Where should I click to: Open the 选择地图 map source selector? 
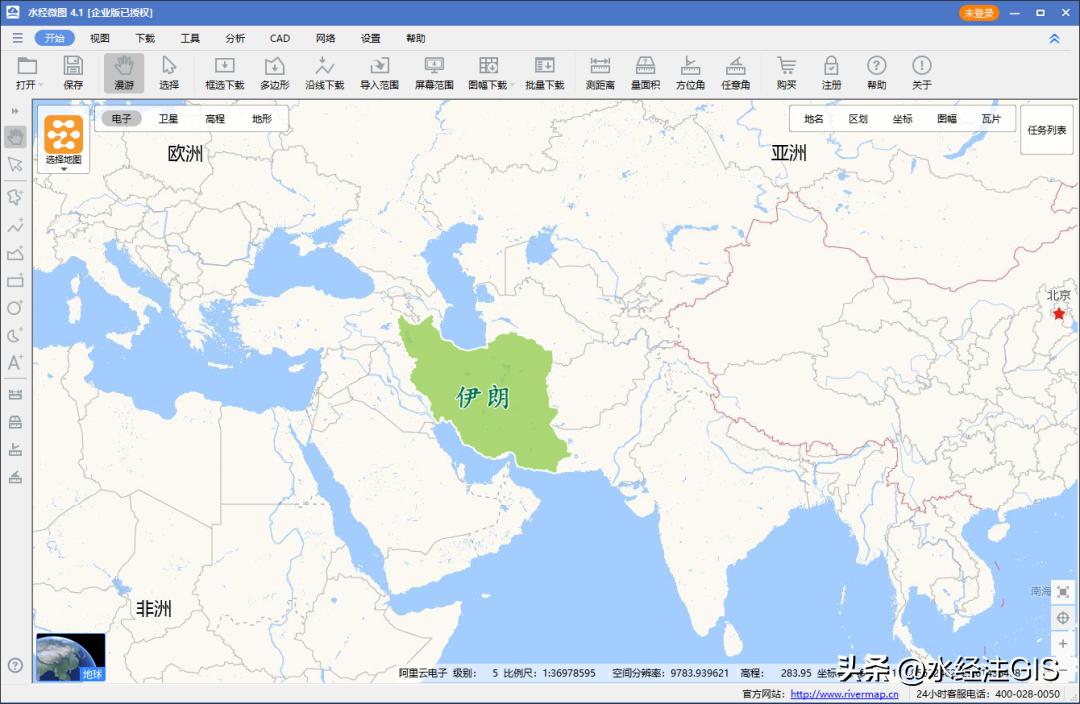pos(63,141)
